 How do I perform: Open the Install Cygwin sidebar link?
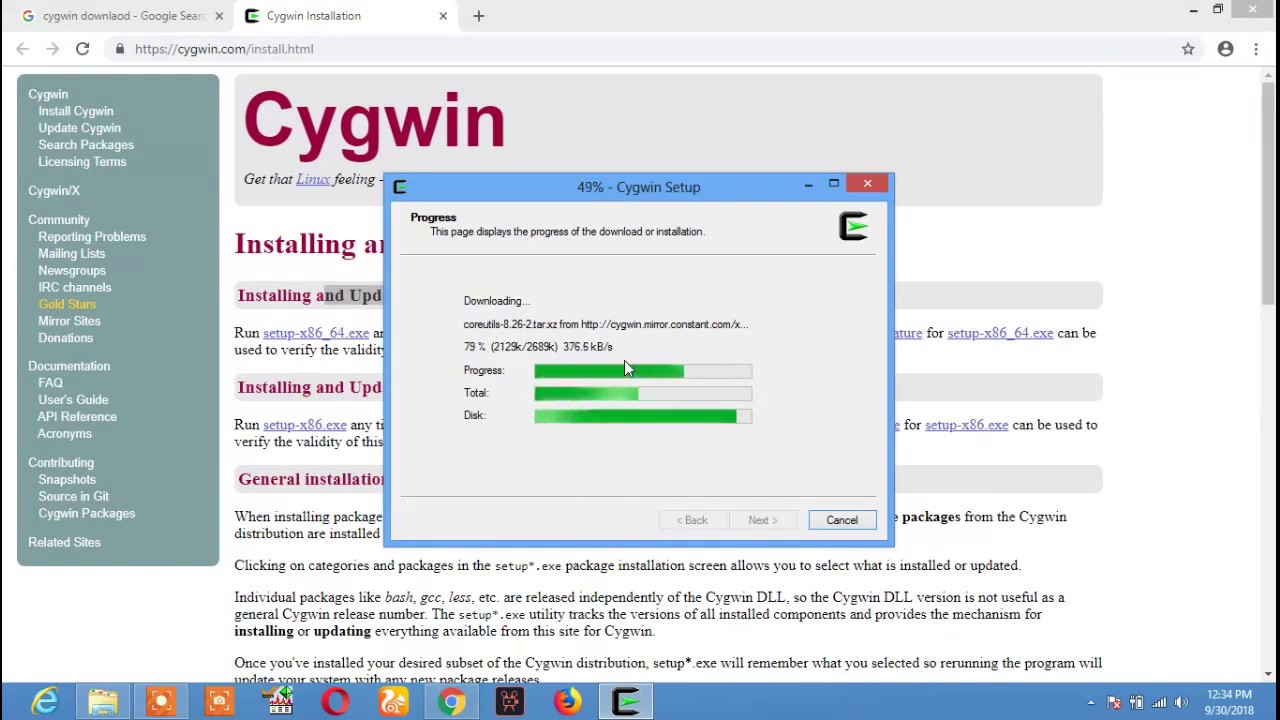point(76,111)
